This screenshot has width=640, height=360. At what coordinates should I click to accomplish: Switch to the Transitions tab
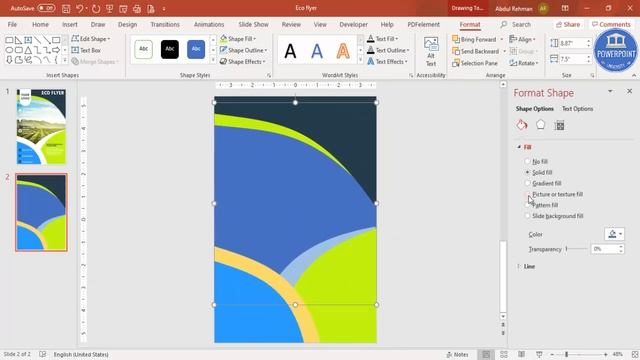[165, 24]
